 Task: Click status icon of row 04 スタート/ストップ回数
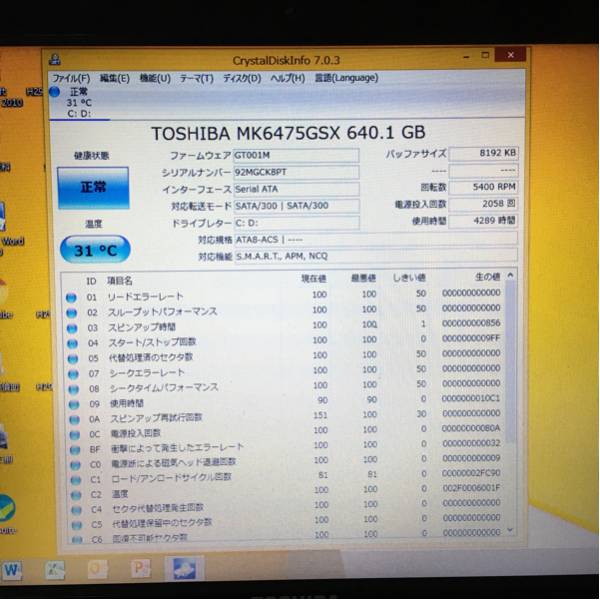point(72,344)
